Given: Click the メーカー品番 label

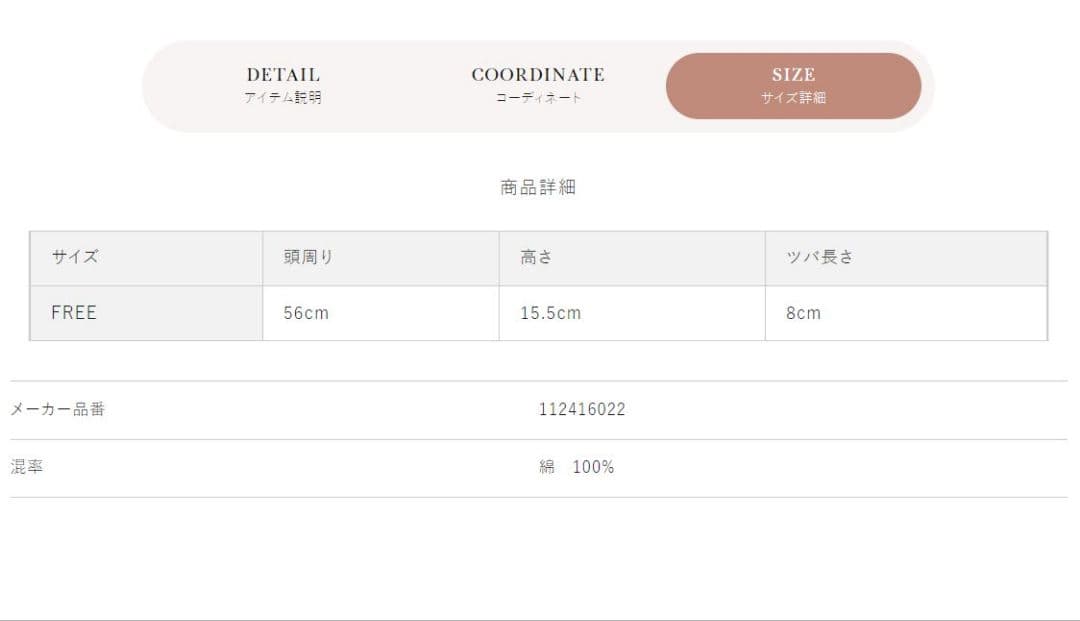Looking at the screenshot, I should 57,410.
